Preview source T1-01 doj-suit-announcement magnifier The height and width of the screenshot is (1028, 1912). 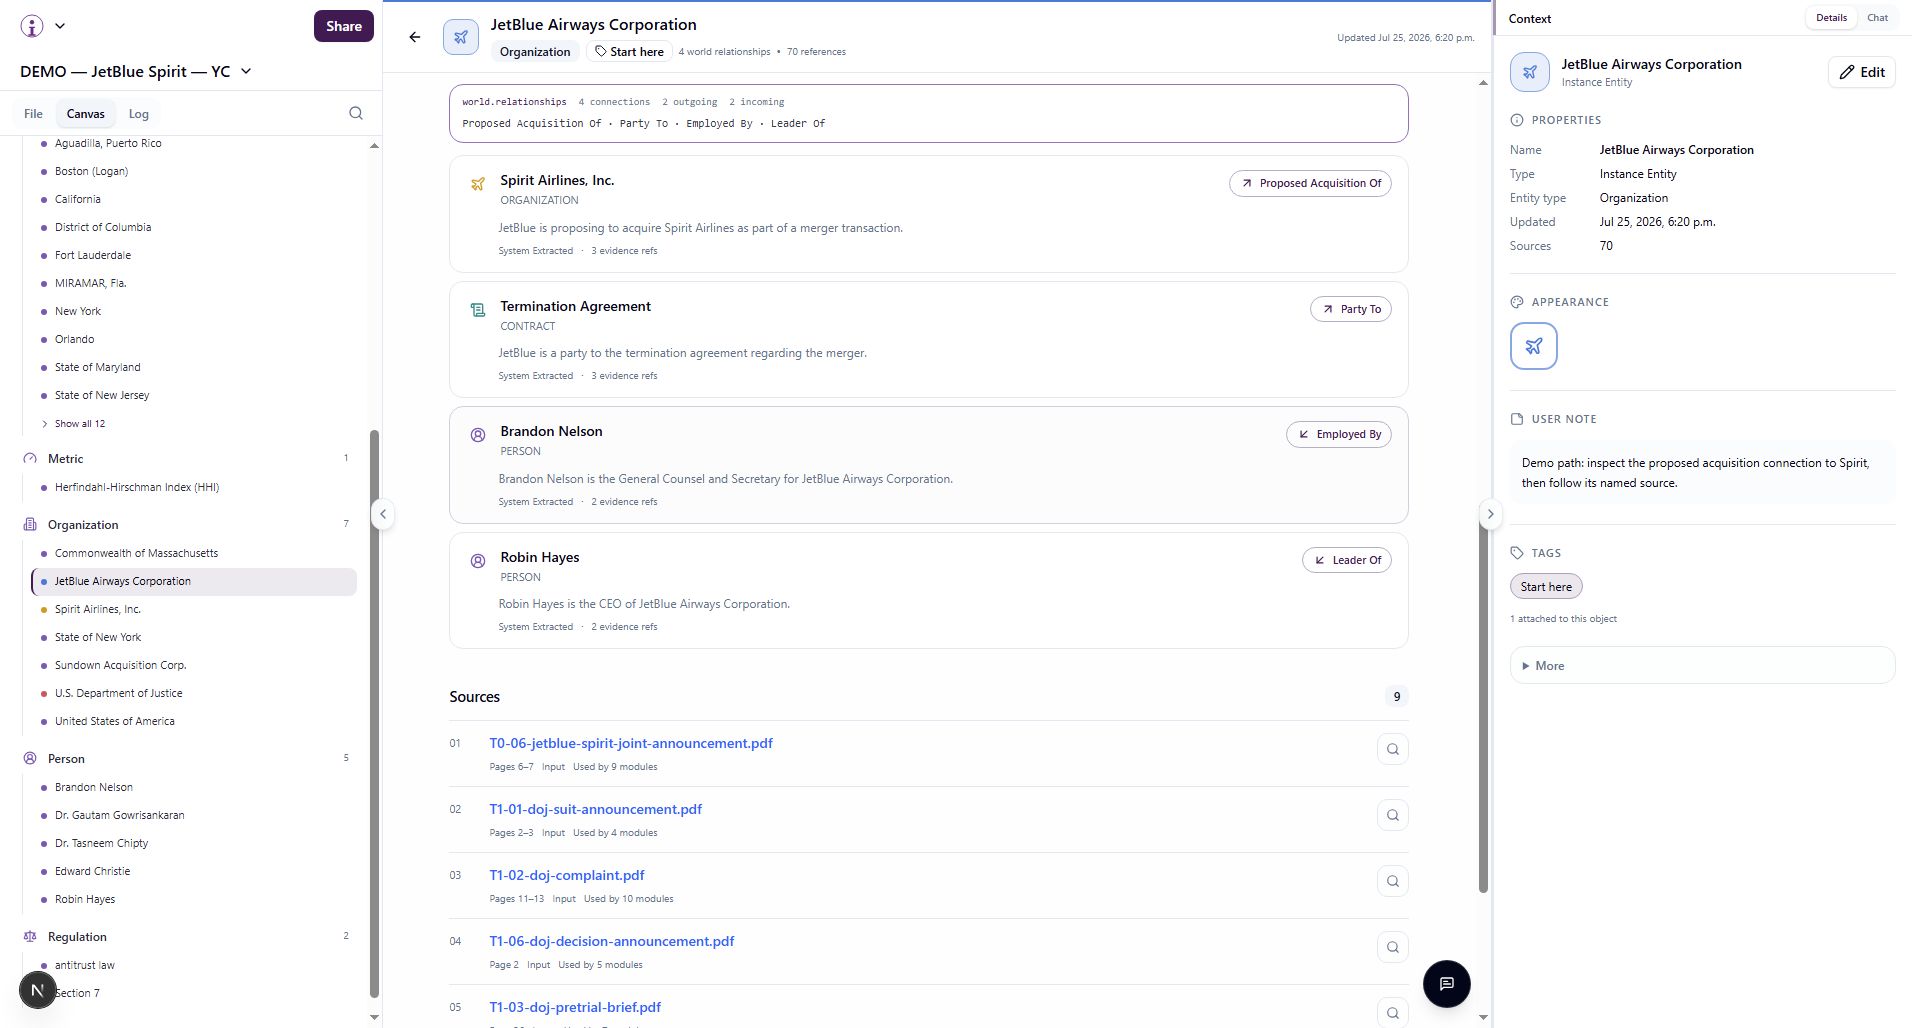point(1392,816)
